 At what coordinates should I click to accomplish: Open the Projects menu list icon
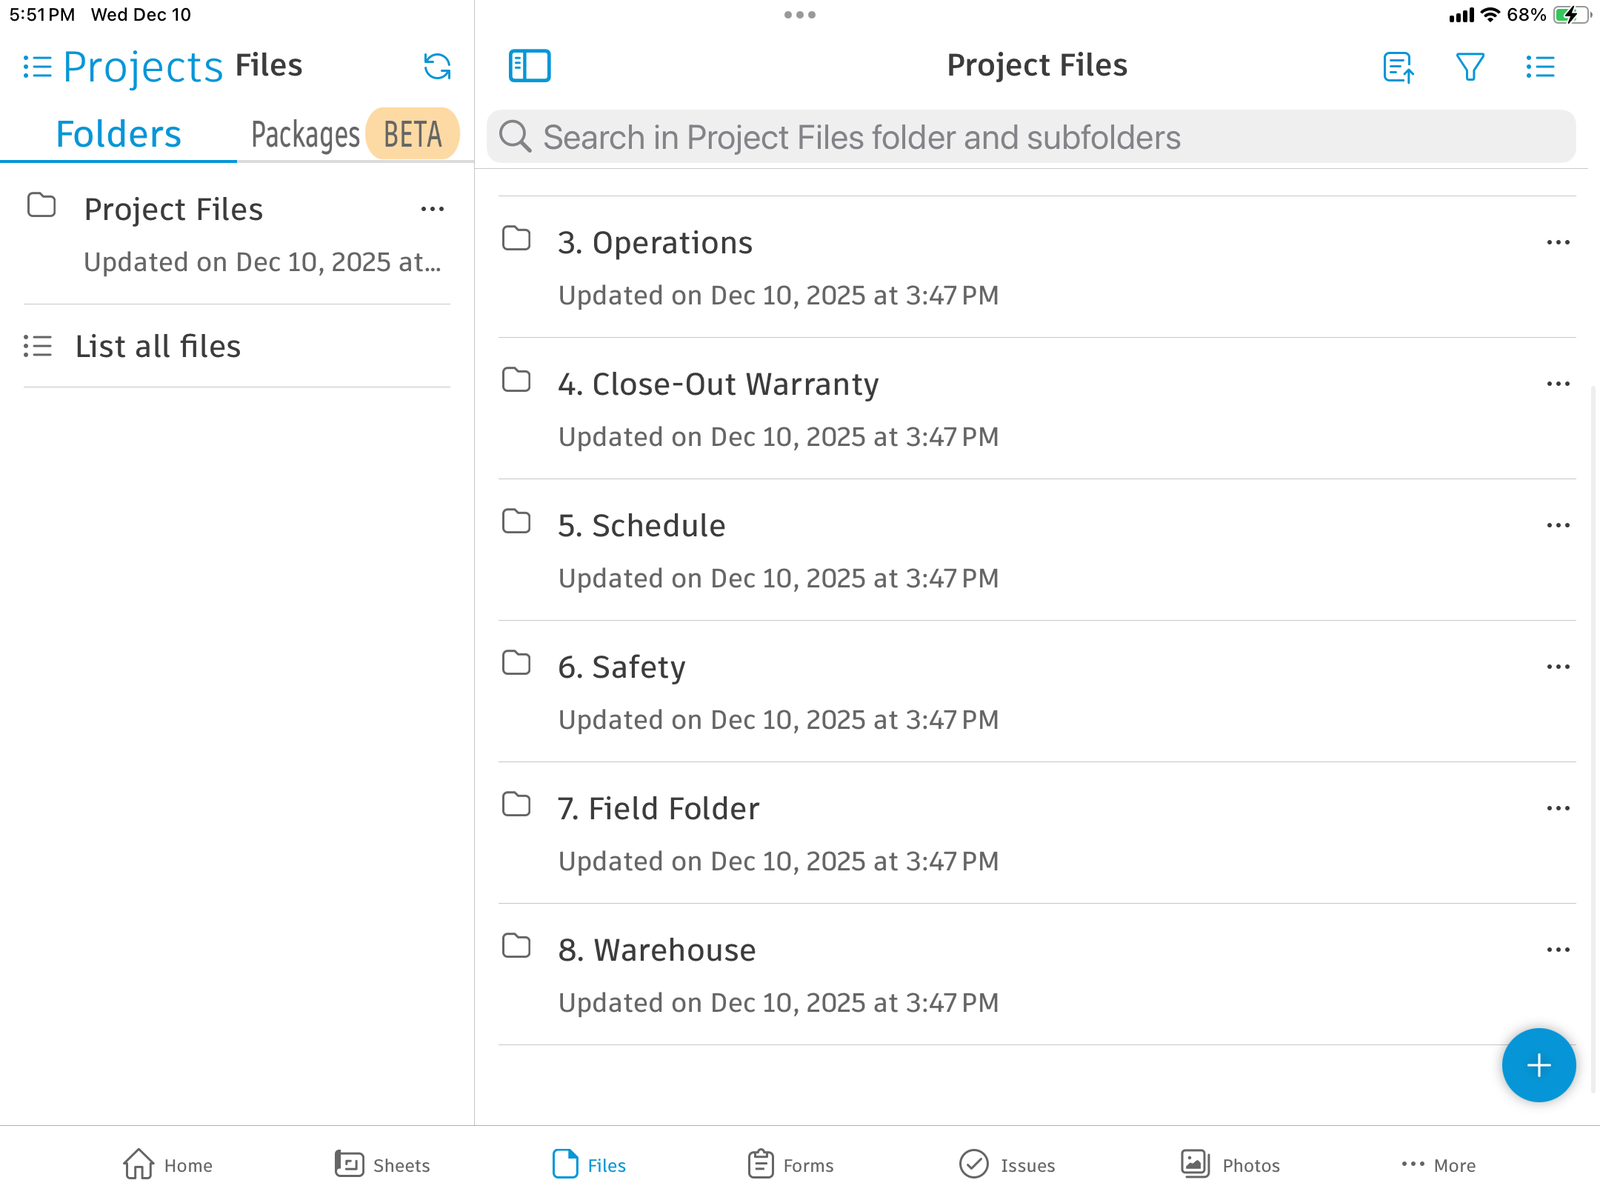pos(36,66)
